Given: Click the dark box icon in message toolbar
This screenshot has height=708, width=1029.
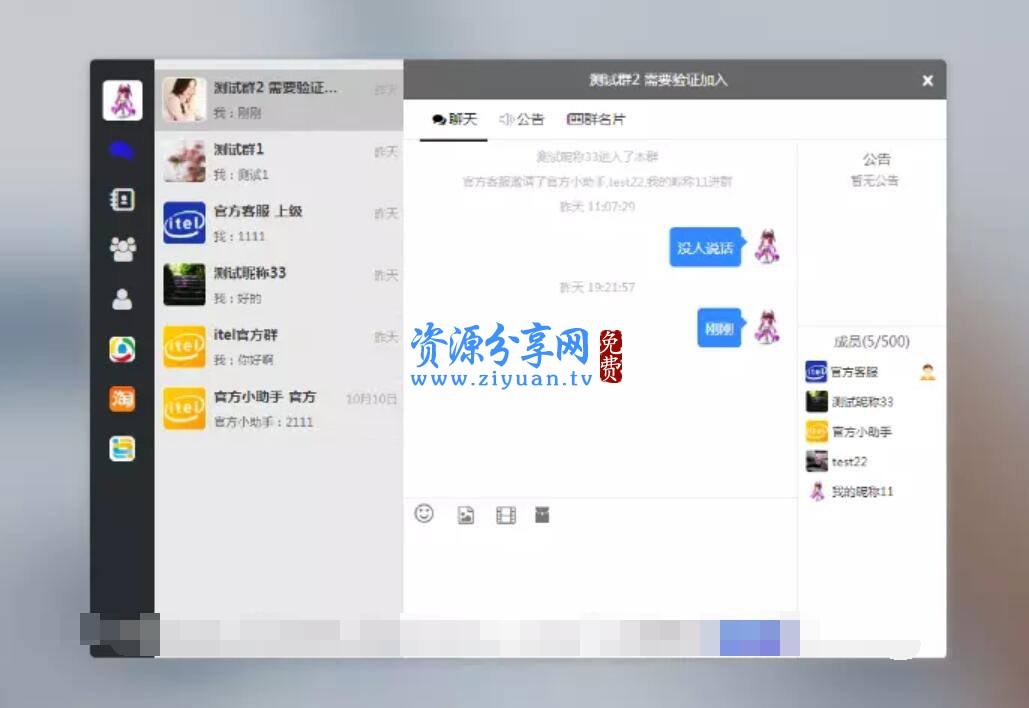Looking at the screenshot, I should 542,514.
